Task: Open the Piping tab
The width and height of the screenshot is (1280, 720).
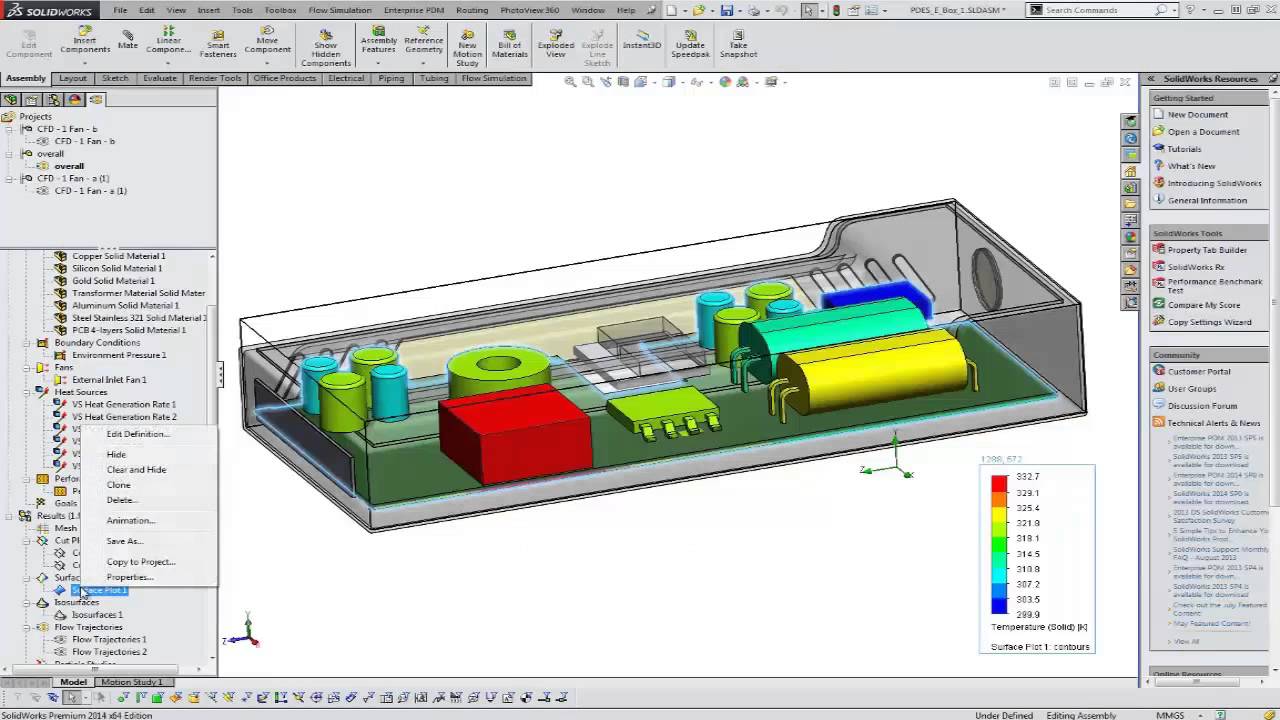Action: [x=391, y=78]
